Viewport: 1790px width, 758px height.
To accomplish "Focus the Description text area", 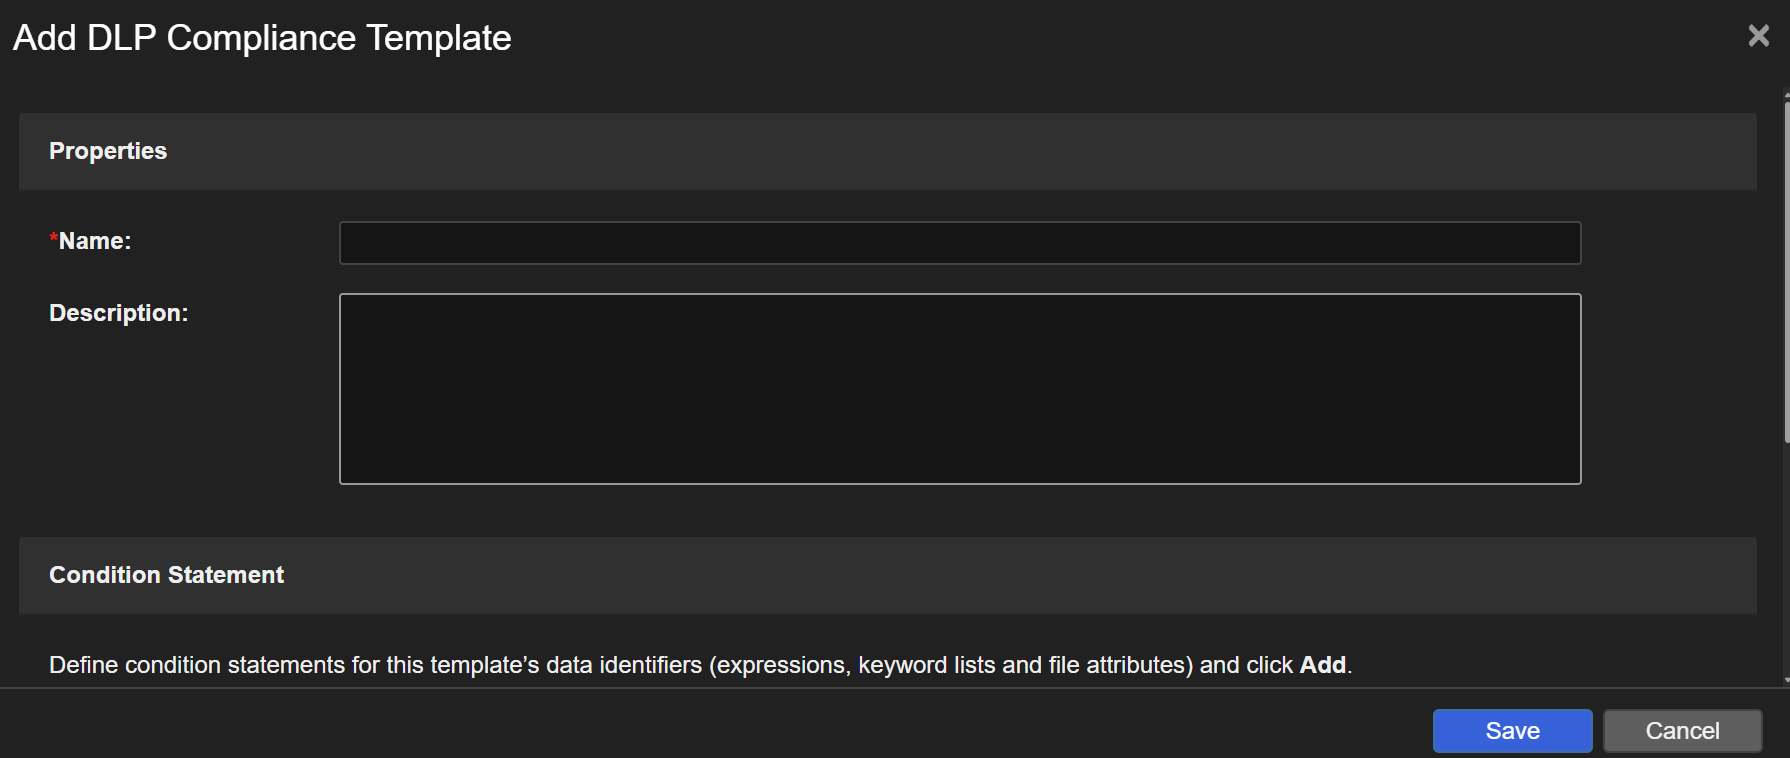I will coord(959,388).
